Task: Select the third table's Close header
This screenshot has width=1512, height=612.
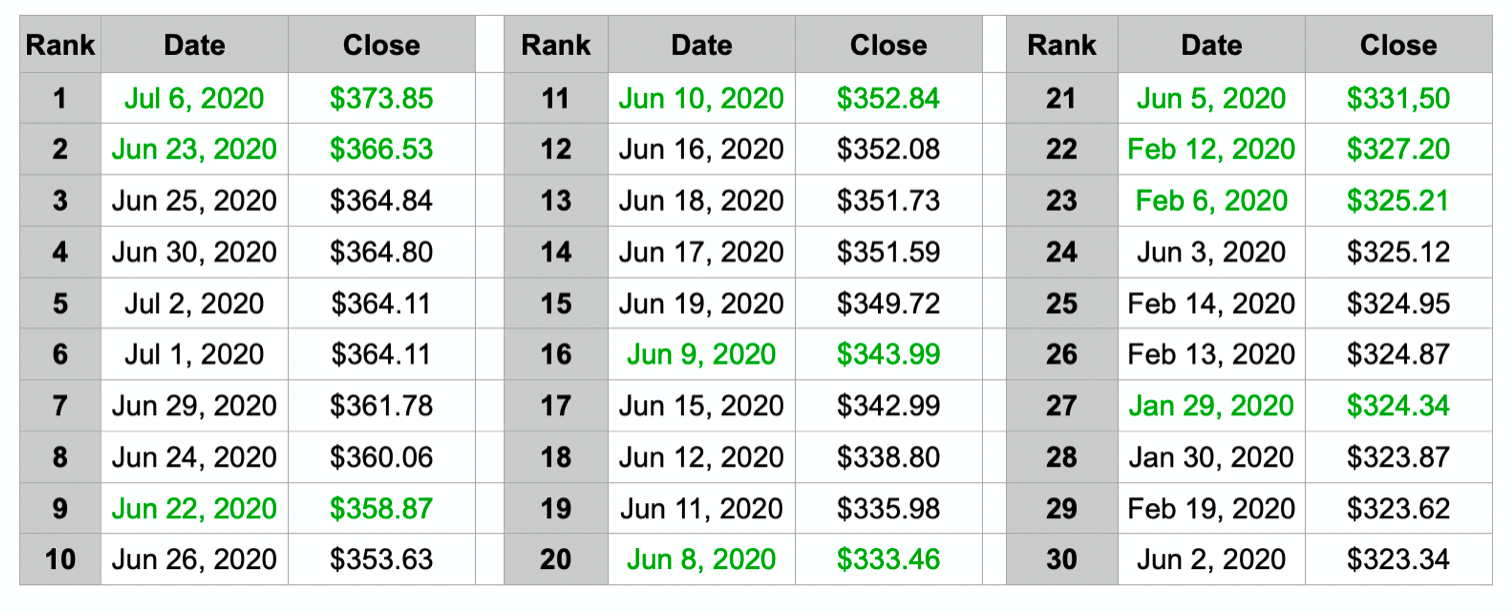Action: point(1398,45)
